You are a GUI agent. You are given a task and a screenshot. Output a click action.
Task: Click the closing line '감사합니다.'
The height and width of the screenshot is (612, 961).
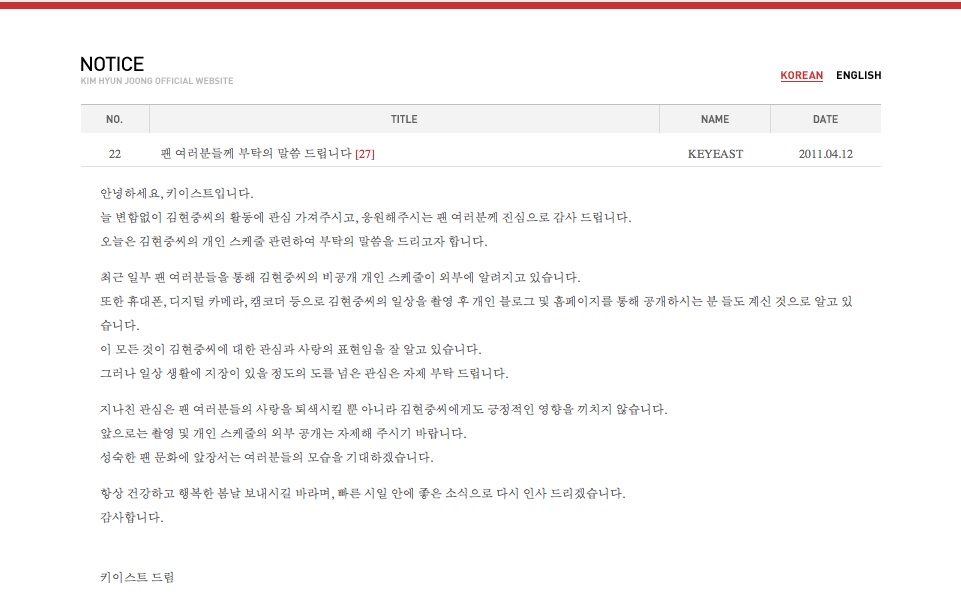(x=132, y=517)
